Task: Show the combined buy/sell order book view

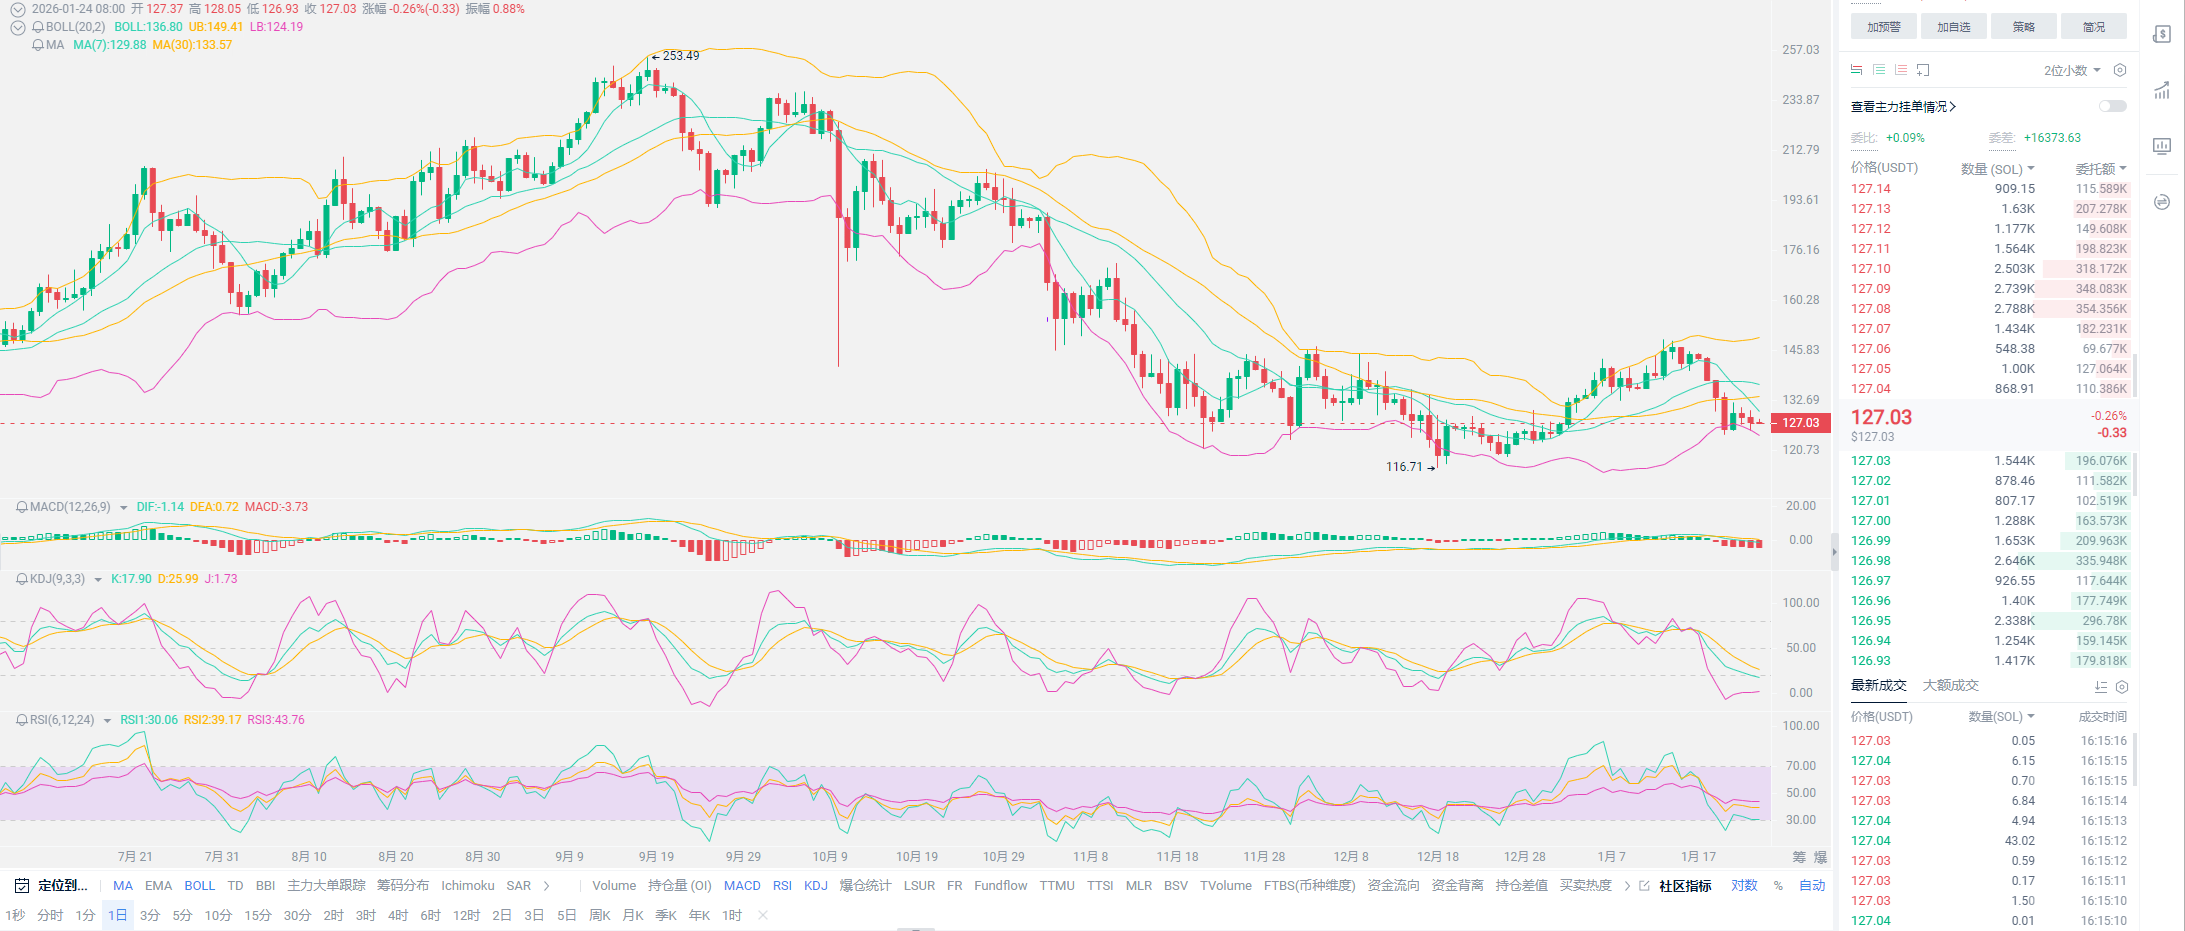Action: coord(1856,70)
